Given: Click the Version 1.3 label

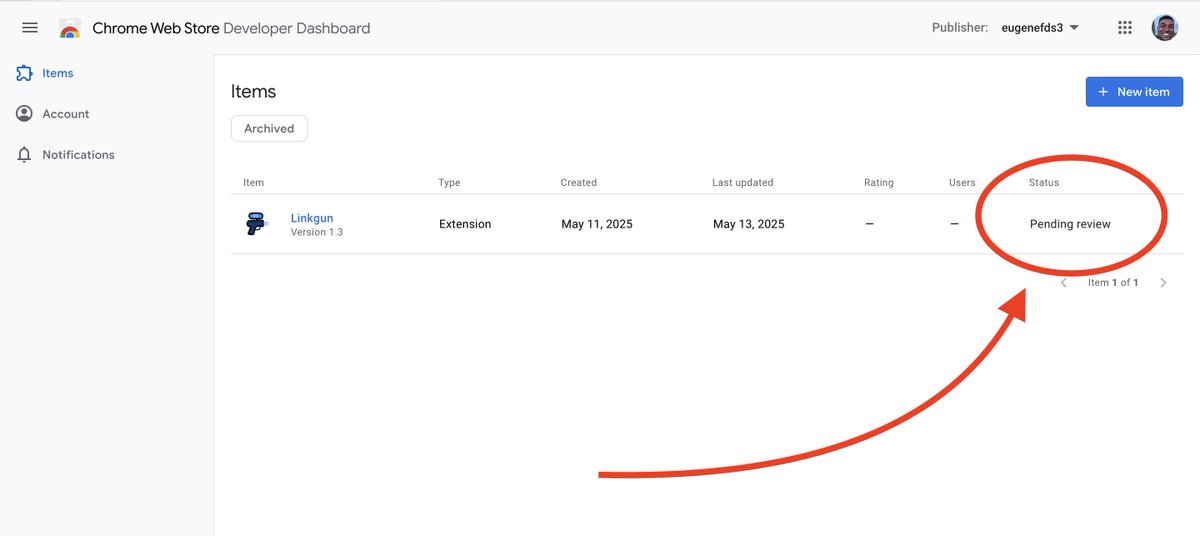Looking at the screenshot, I should point(317,232).
